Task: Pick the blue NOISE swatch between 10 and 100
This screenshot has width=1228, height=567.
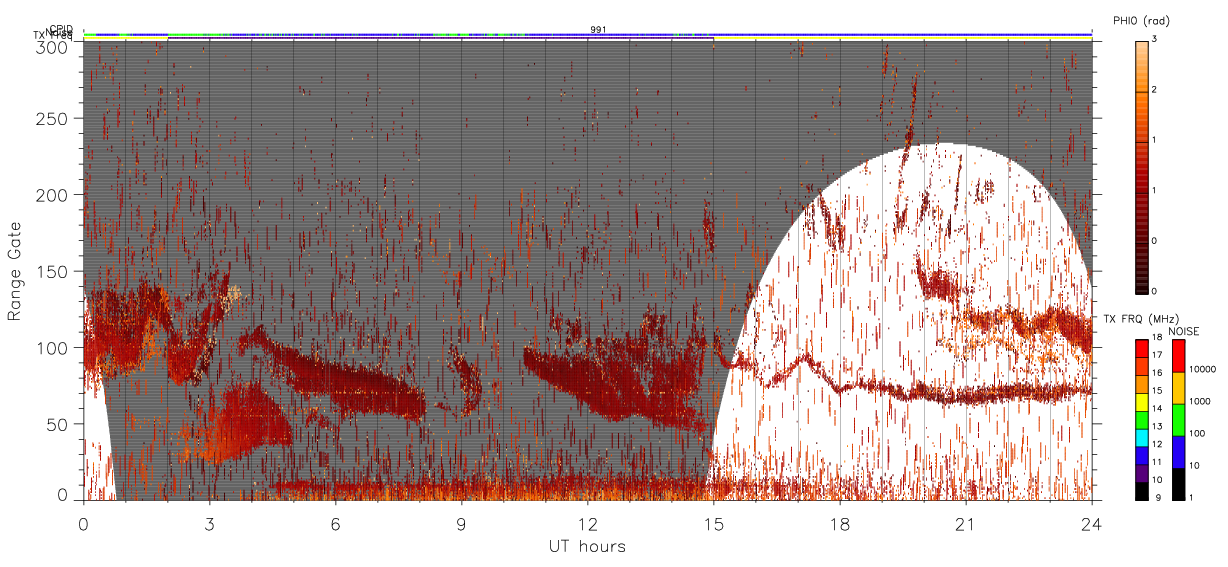Action: [x=1178, y=452]
